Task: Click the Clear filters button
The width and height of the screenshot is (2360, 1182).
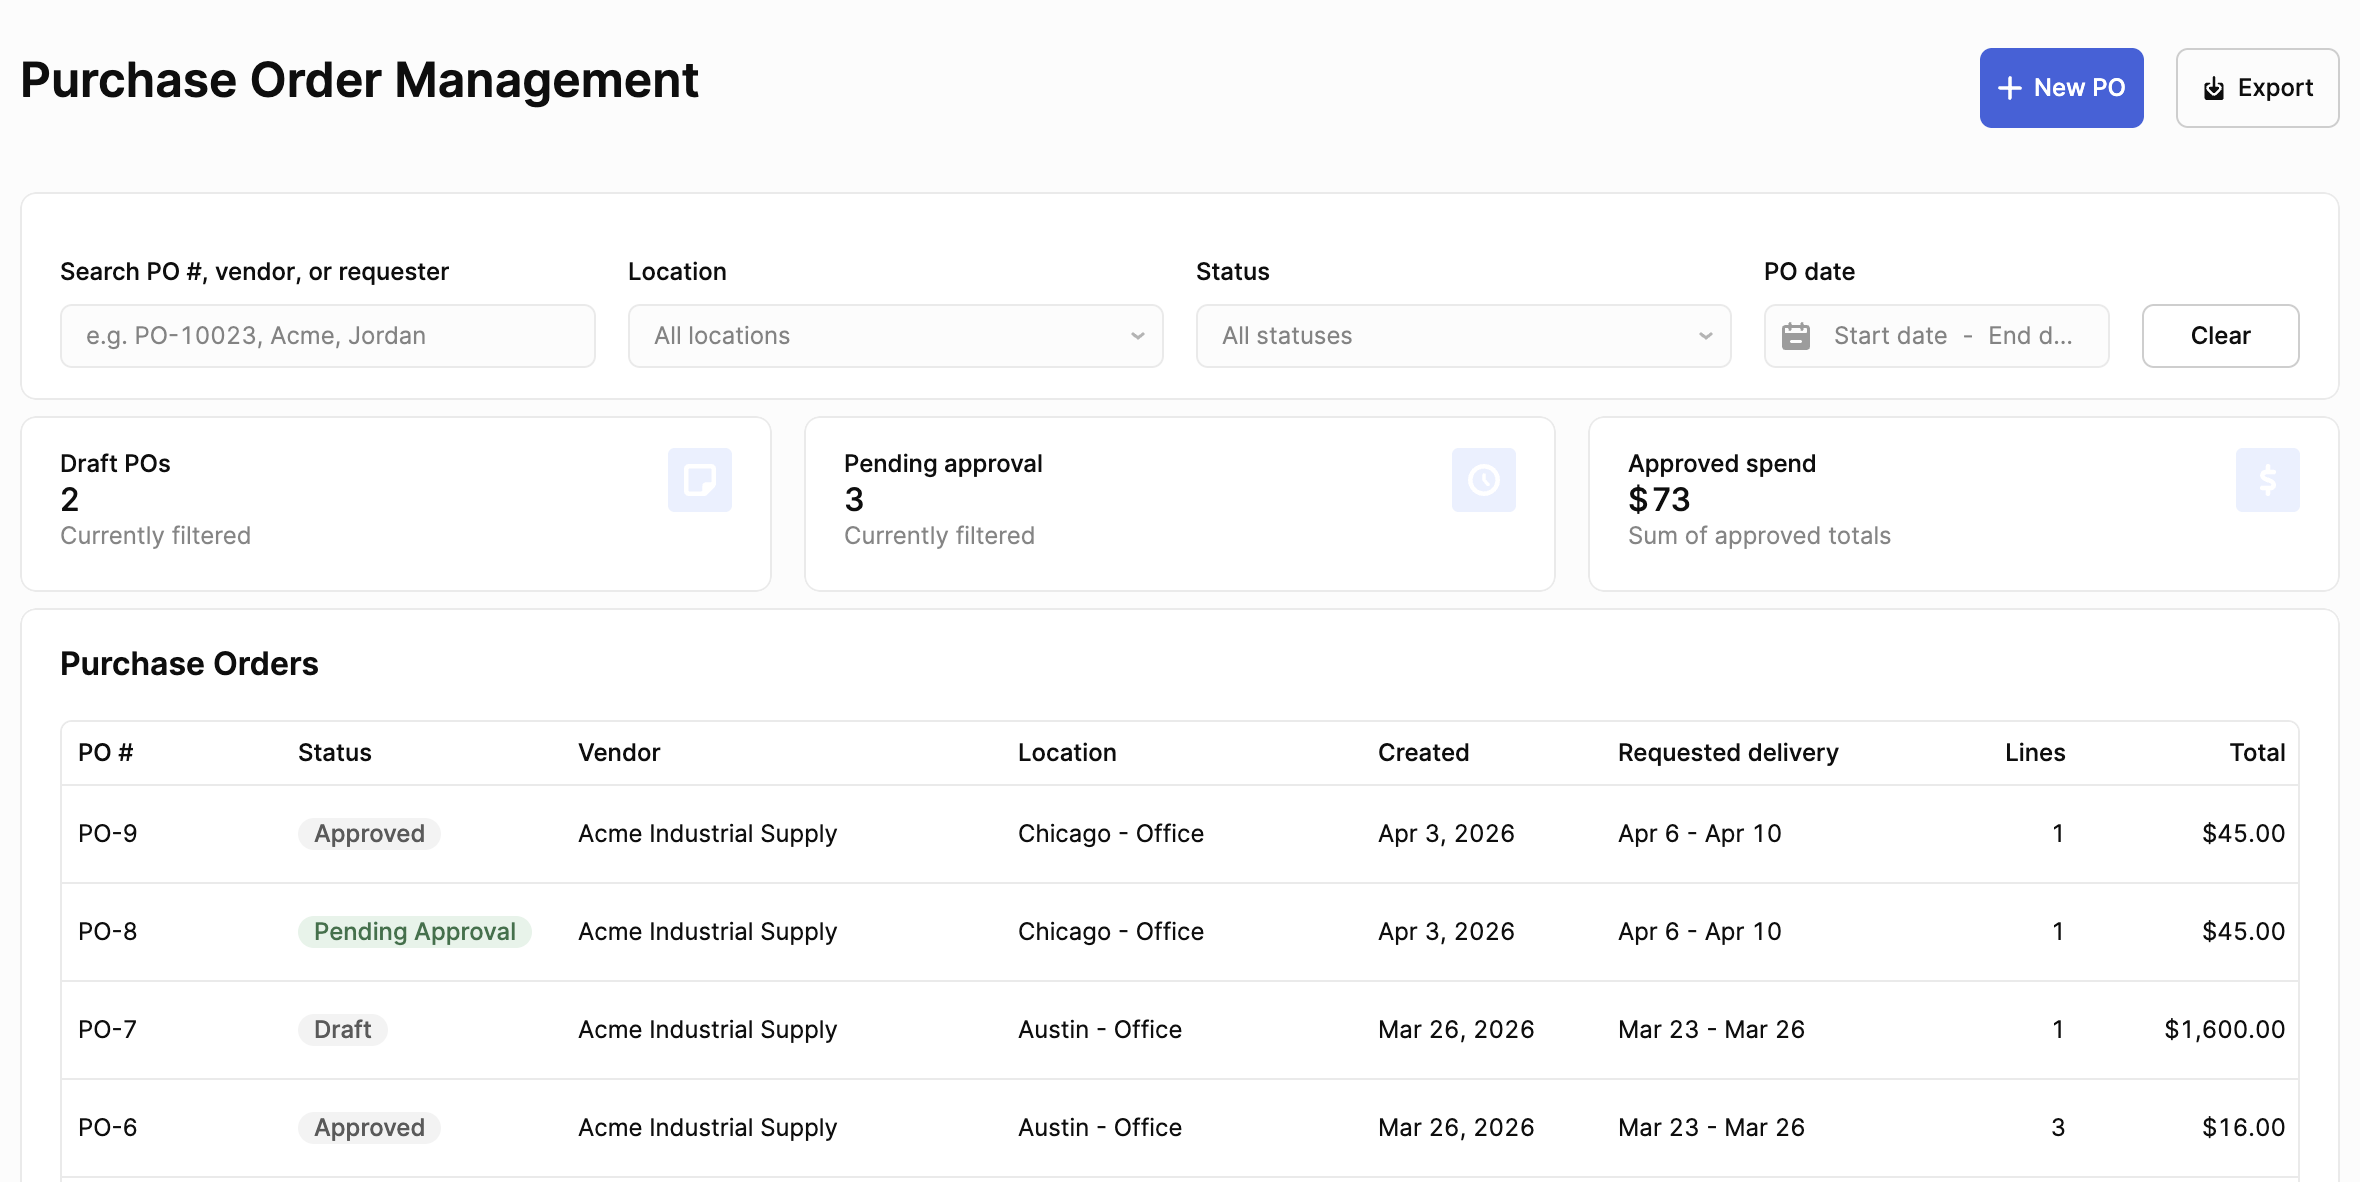Action: pos(2219,336)
